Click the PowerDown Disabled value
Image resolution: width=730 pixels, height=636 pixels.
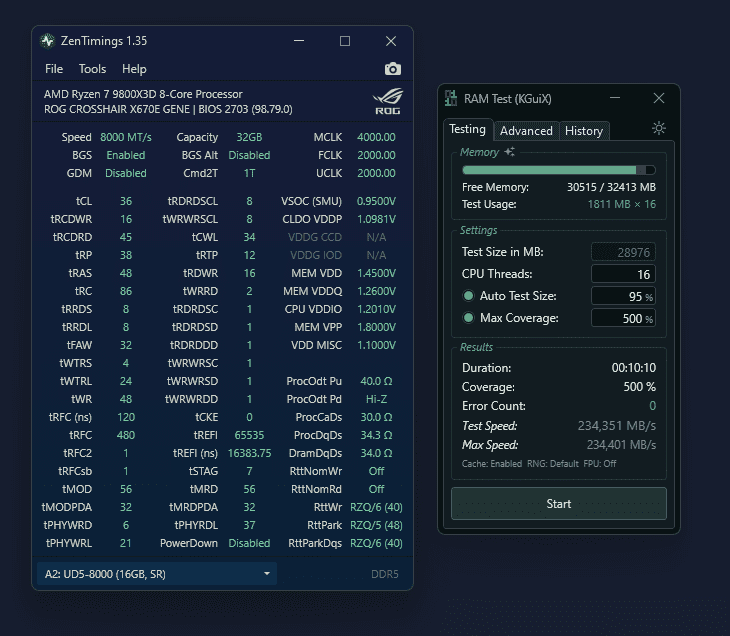[x=249, y=543]
